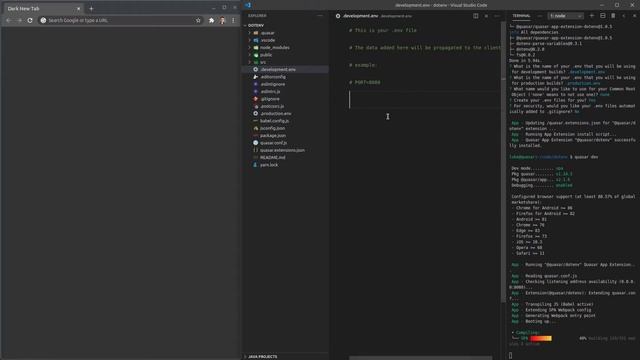The width and height of the screenshot is (640, 360).
Task: Open the yarn.lock file
Action: 269,165
